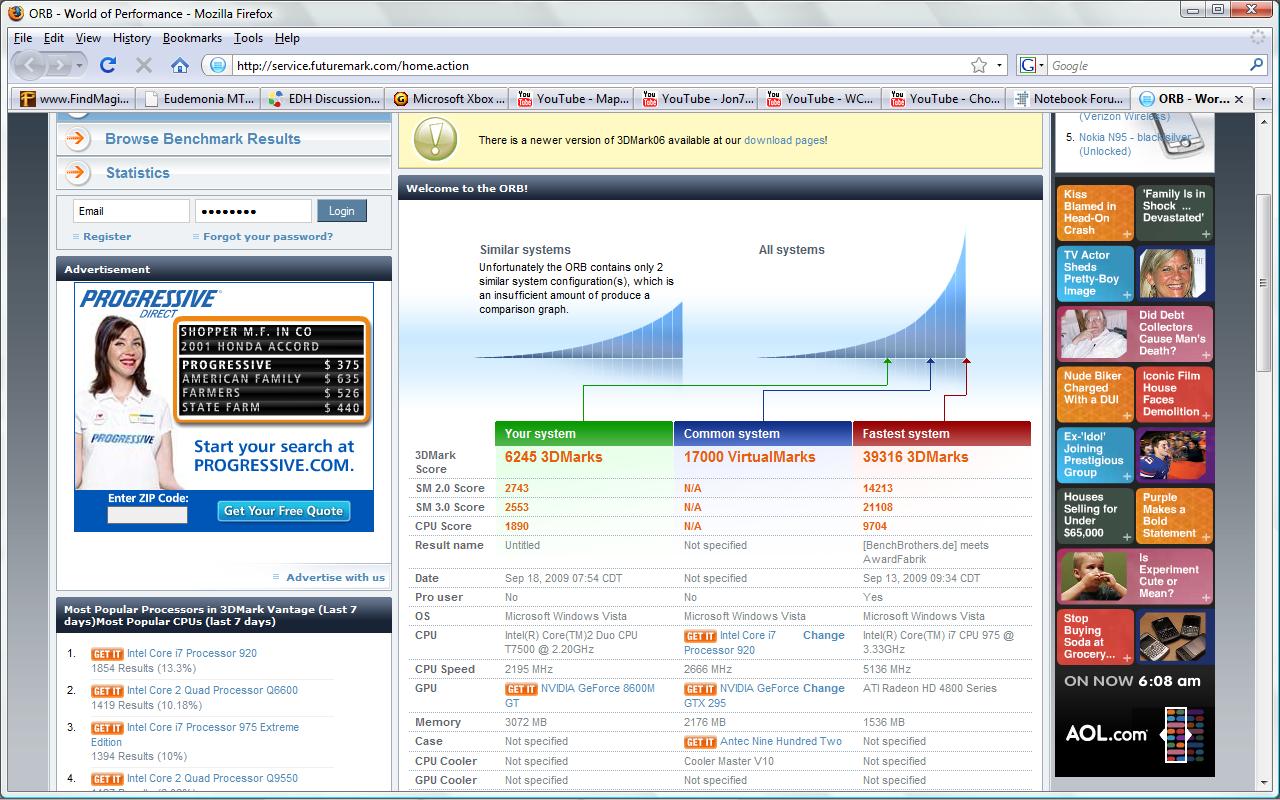Screen dimensions: 1280x800
Task: Click the Firefox activity throbber icon
Action: (1257, 38)
